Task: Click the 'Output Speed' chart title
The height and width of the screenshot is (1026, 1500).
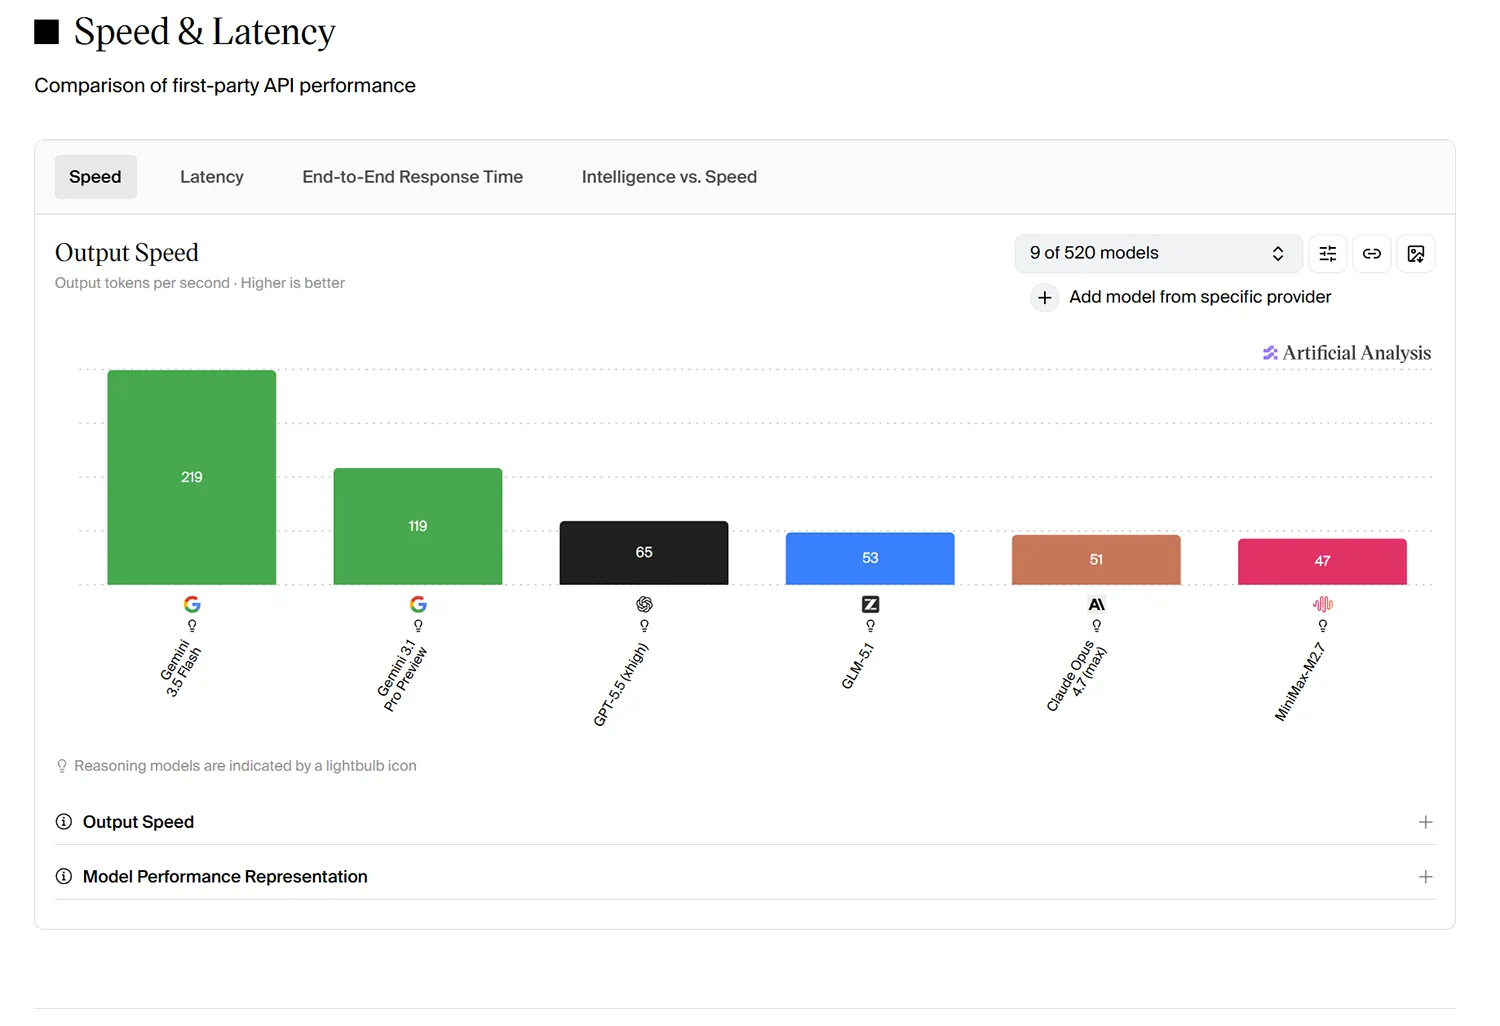Action: coord(127,252)
